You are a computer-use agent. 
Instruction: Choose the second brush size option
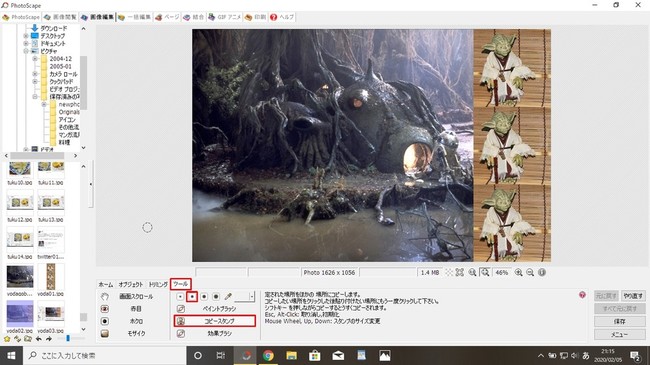click(x=192, y=297)
